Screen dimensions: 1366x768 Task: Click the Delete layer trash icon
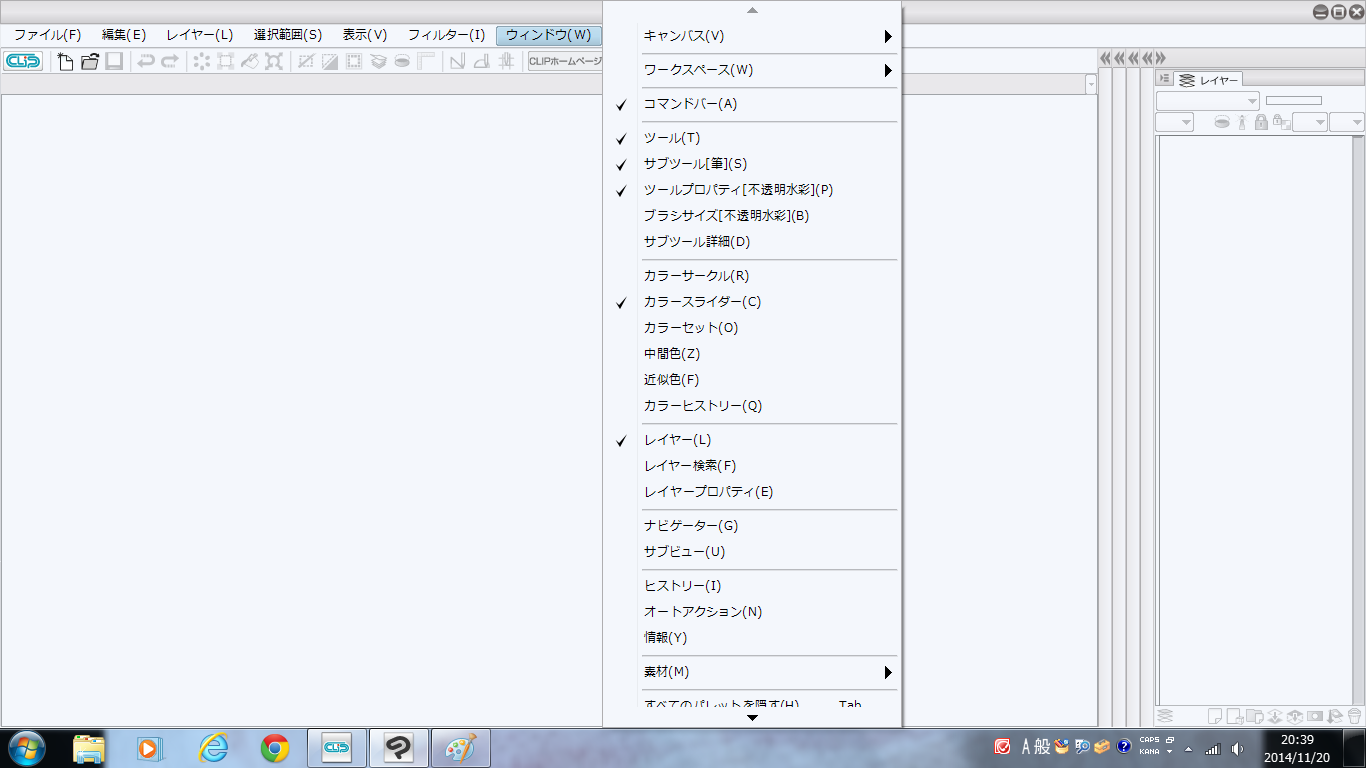coord(1354,716)
